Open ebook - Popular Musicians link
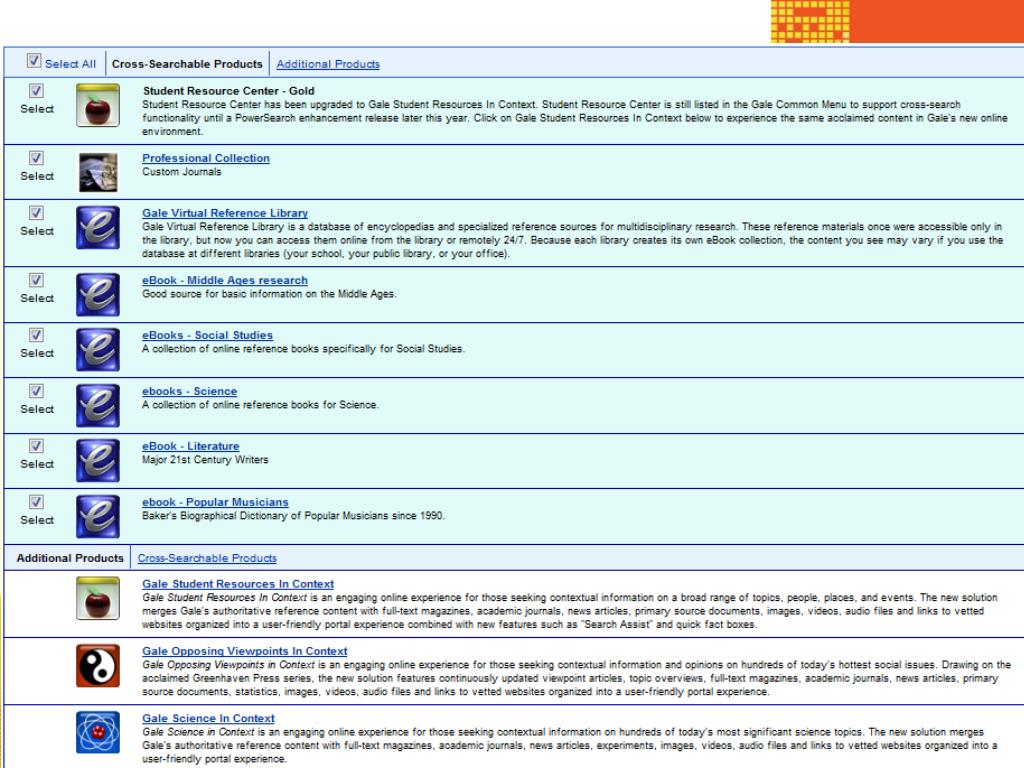Screen dimensions: 1024x768 216,502
